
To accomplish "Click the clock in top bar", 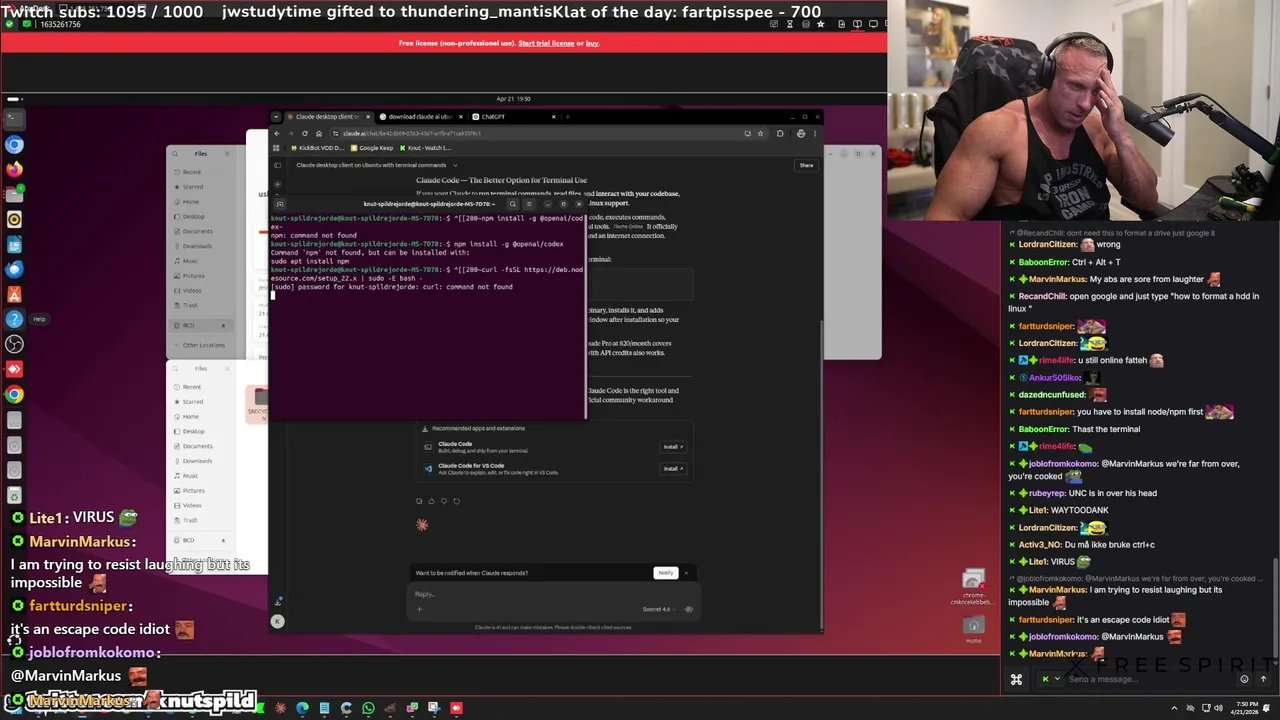I will (x=513, y=99).
